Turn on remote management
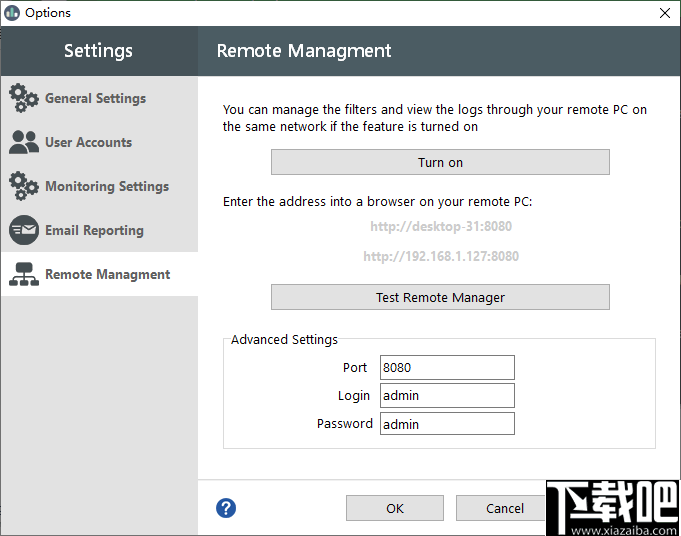The height and width of the screenshot is (536, 681). [440, 162]
